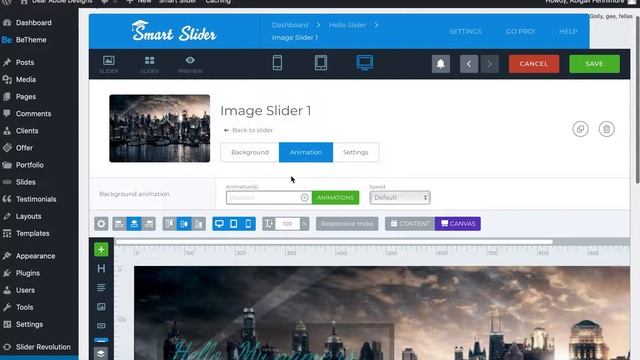Click the green SAVE button

click(x=594, y=64)
